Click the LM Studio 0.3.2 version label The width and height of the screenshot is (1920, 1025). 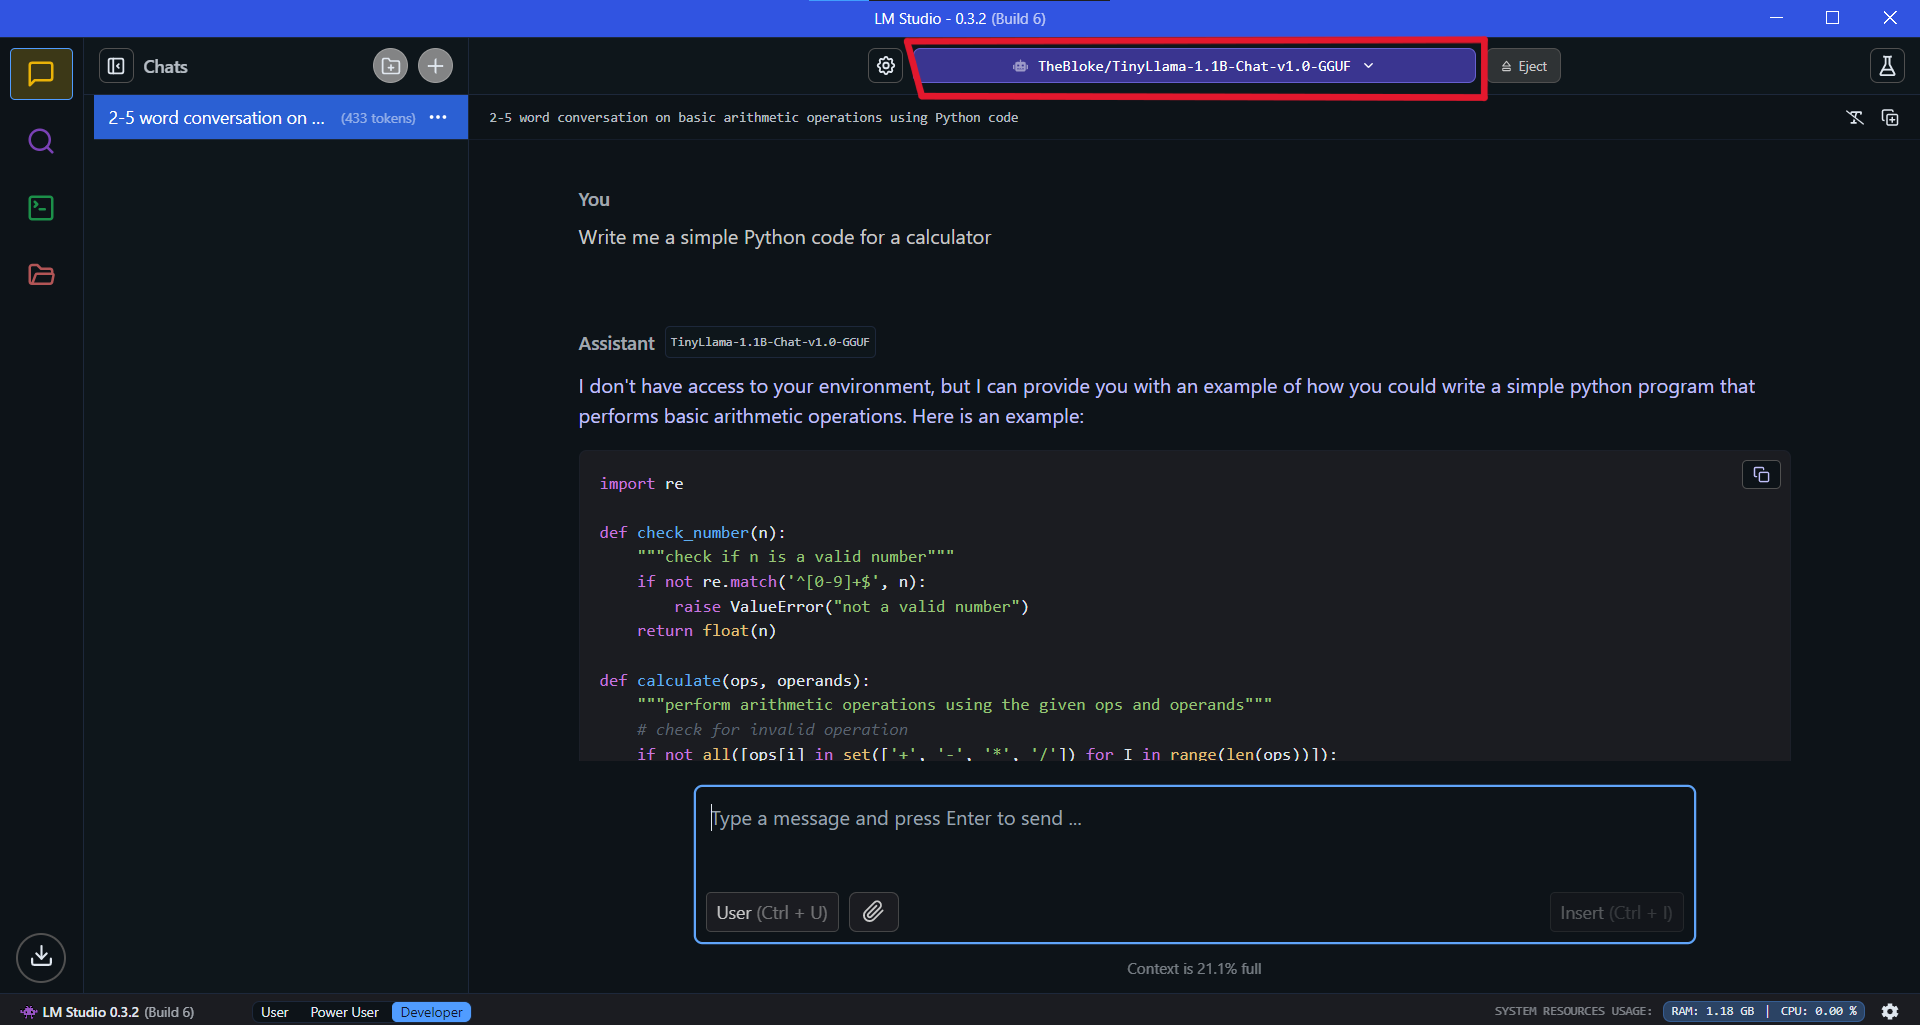tap(108, 1012)
